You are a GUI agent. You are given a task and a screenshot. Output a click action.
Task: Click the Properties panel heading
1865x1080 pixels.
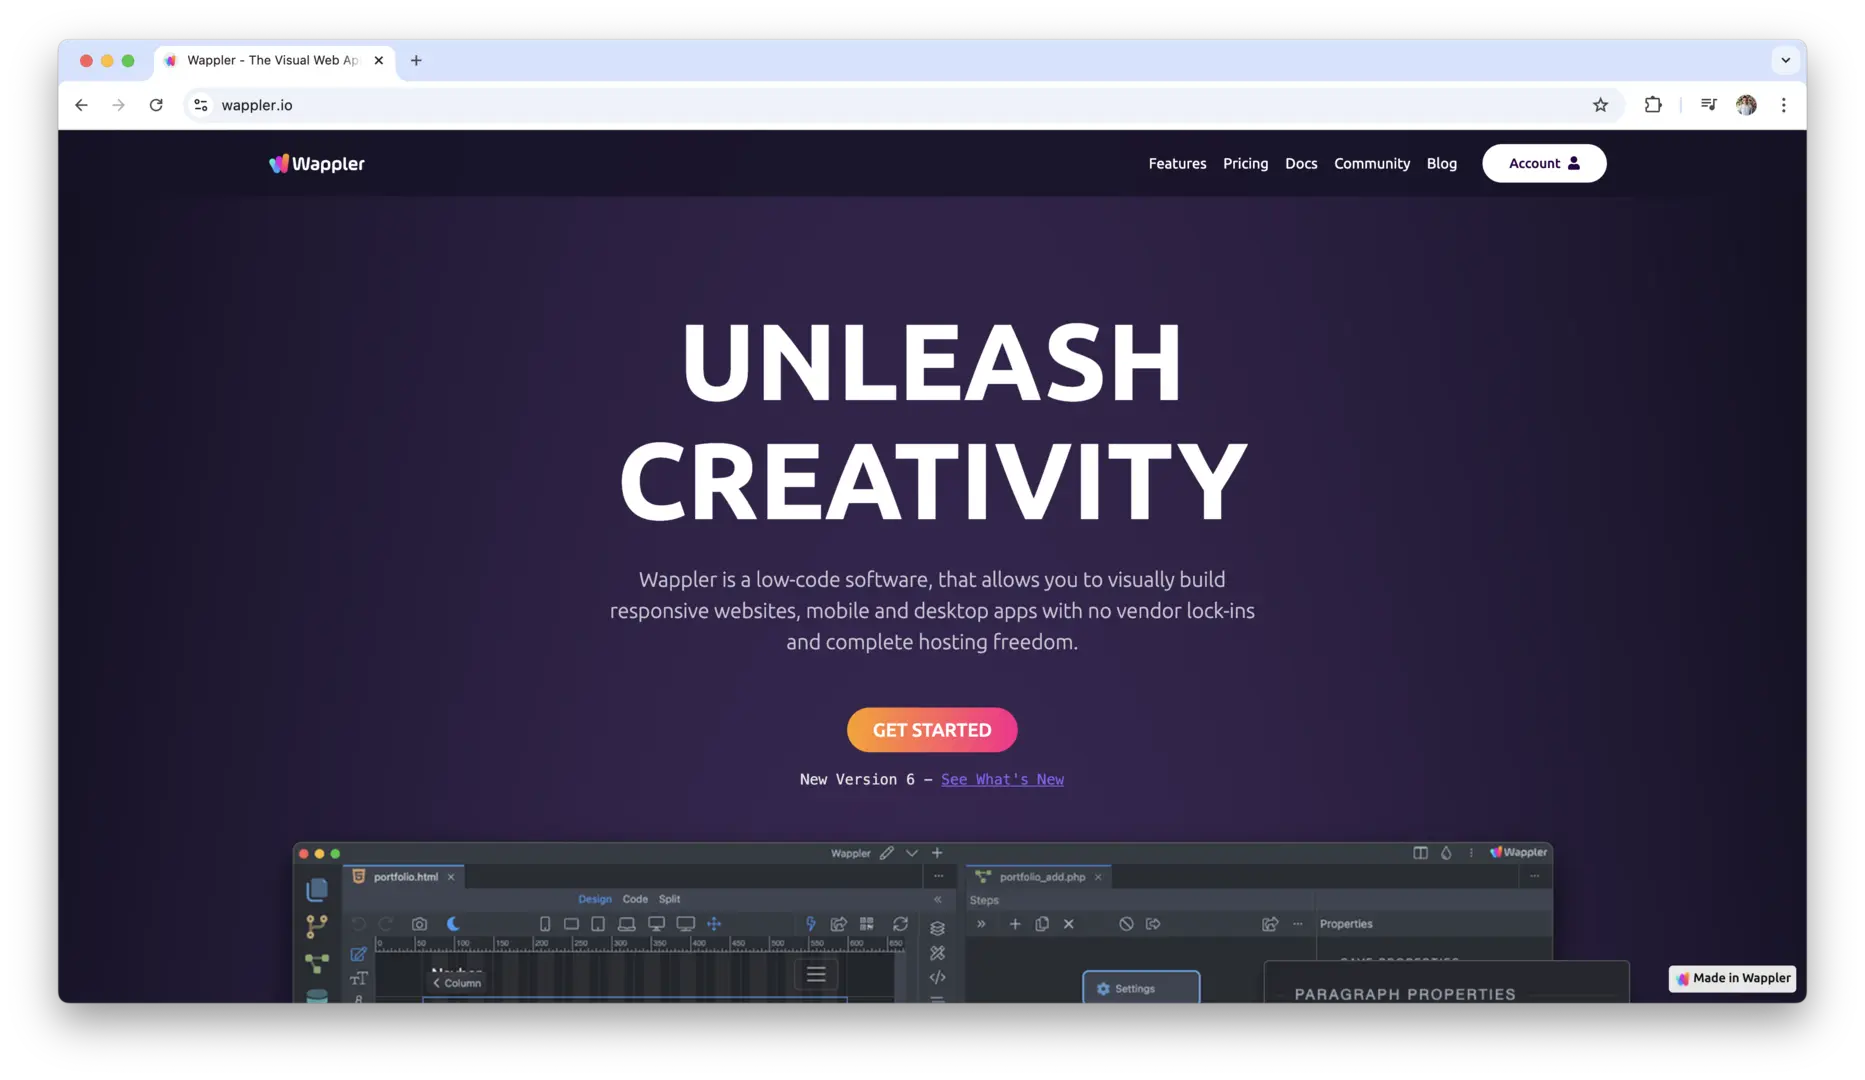click(1346, 924)
